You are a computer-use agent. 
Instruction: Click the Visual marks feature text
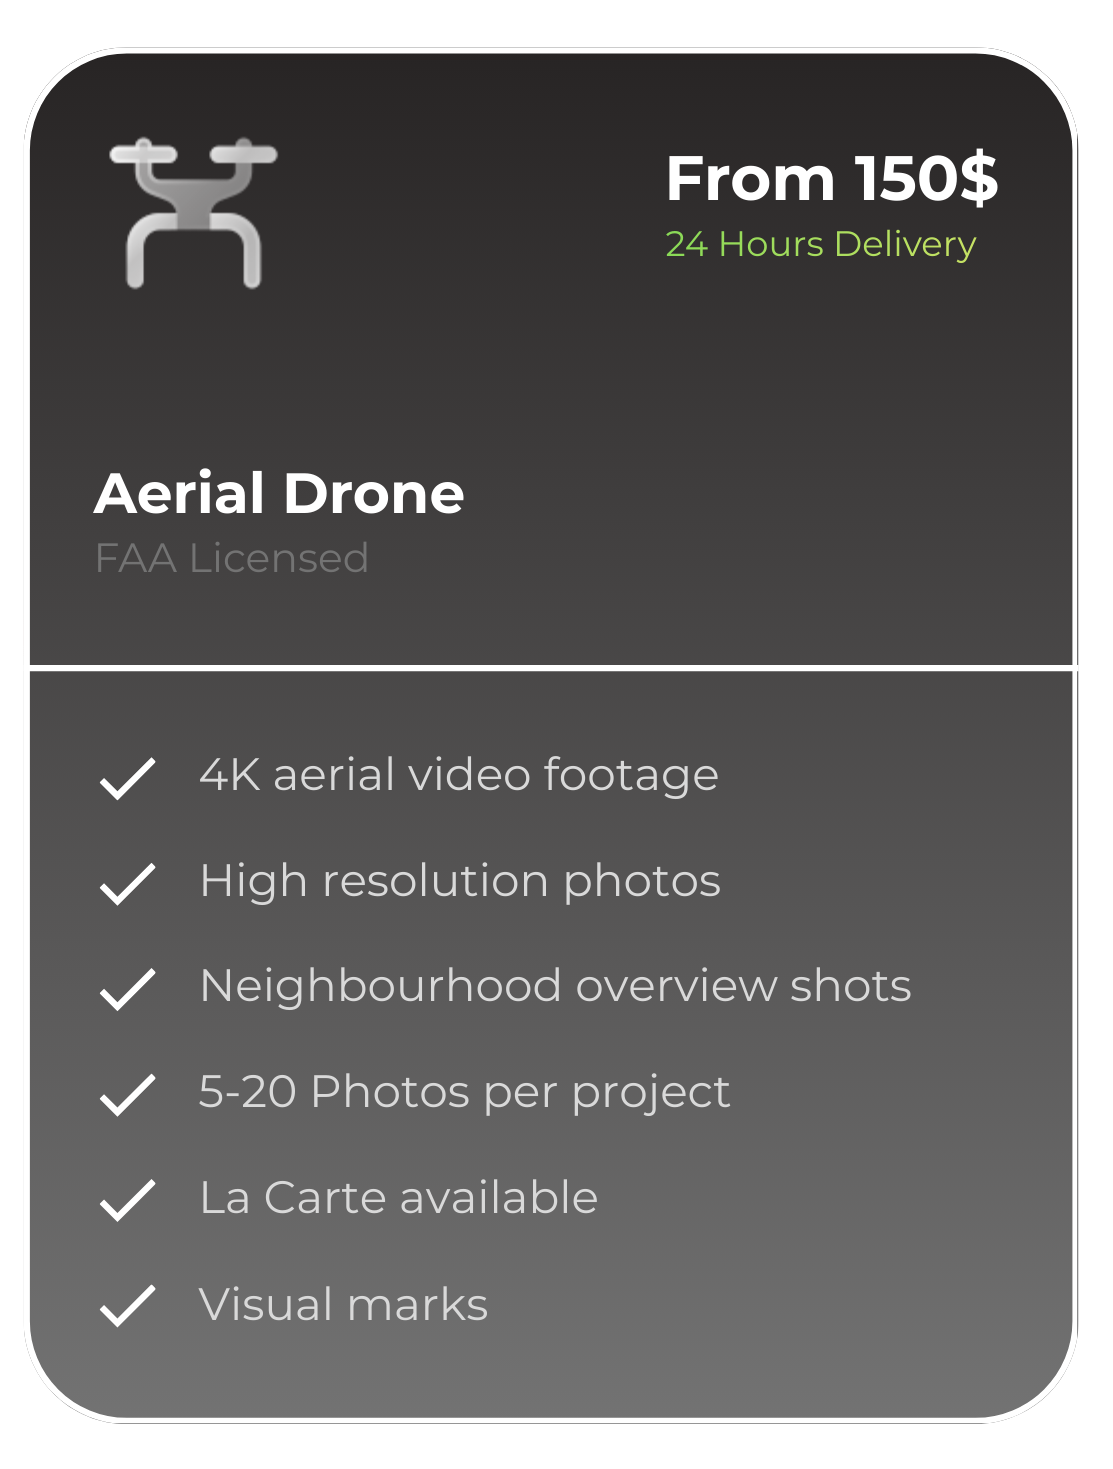(x=343, y=1304)
